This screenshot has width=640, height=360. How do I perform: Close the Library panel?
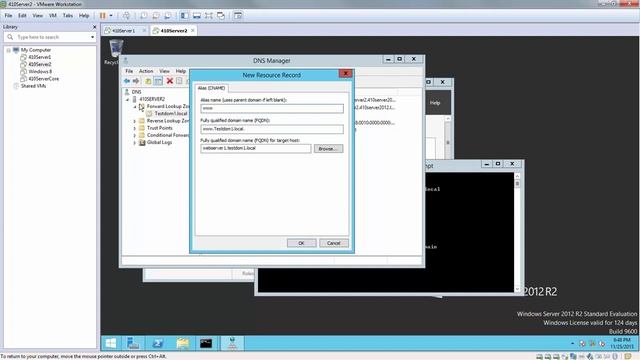94,27
